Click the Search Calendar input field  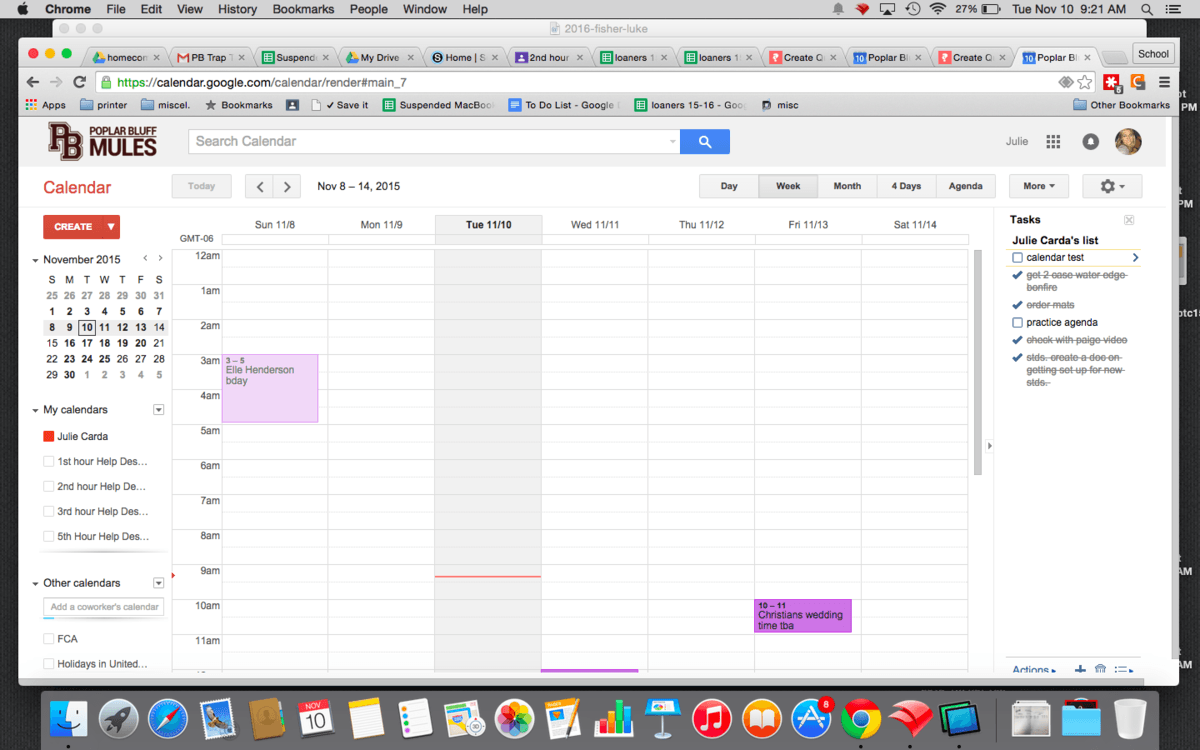430,142
